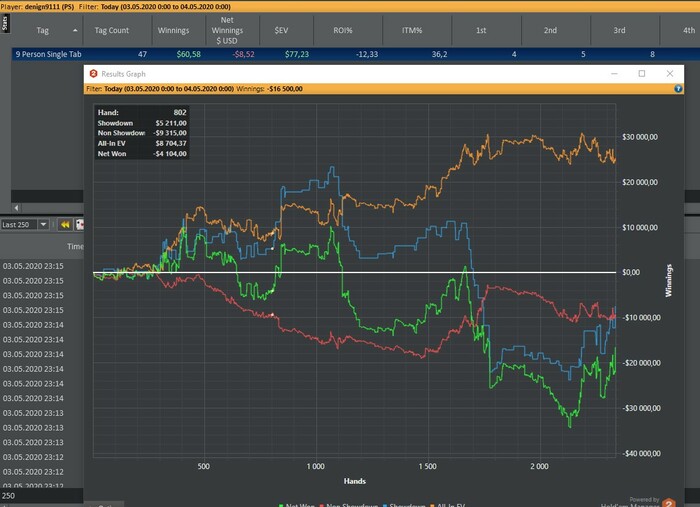Image resolution: width=700 pixels, height=507 pixels.
Task: Click the Hands x-axis title
Action: coord(355,481)
